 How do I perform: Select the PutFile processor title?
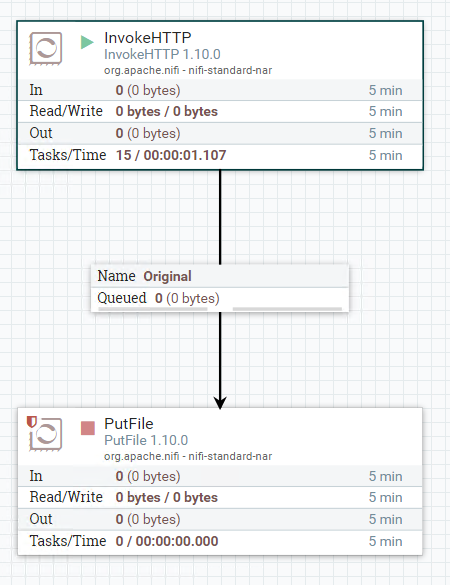pos(129,424)
